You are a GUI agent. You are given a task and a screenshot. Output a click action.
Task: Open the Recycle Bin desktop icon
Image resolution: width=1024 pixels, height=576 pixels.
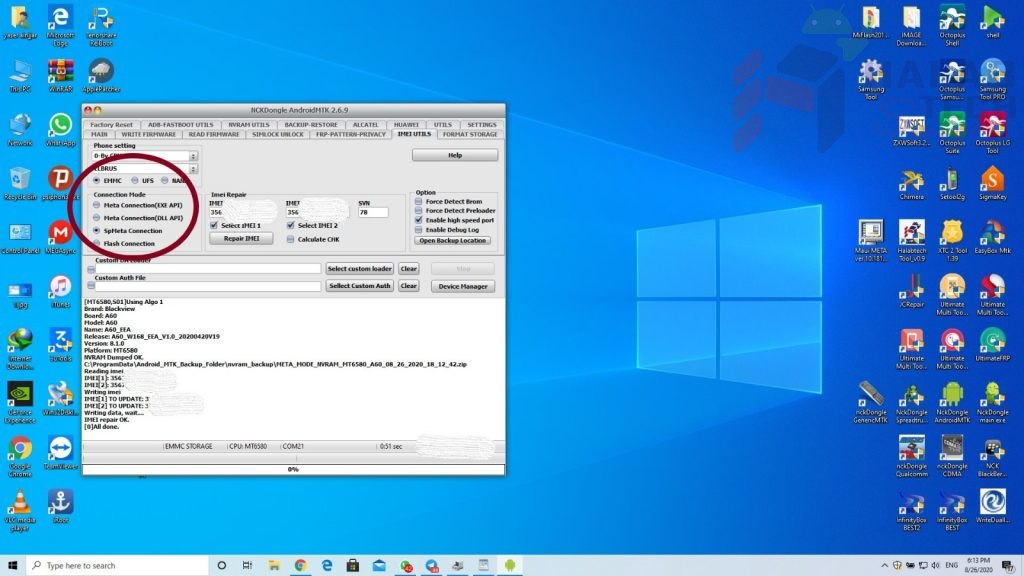coord(20,183)
